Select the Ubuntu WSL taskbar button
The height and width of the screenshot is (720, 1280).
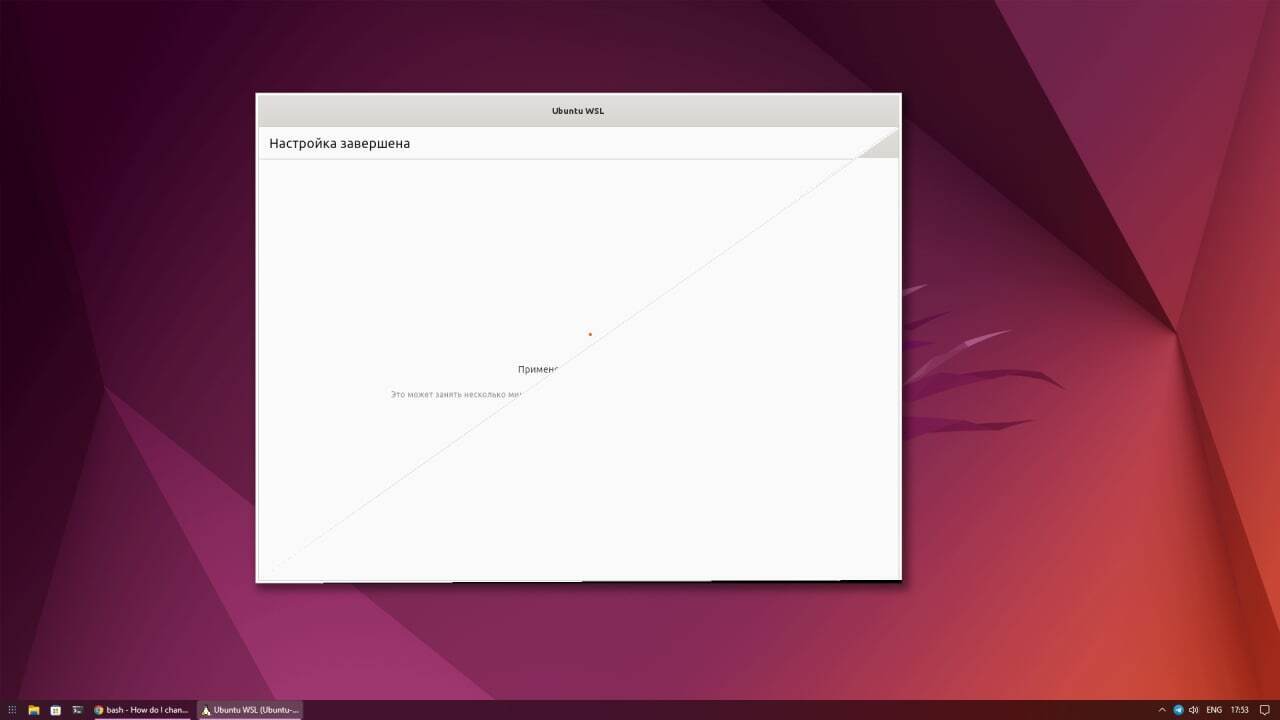pyautogui.click(x=250, y=710)
